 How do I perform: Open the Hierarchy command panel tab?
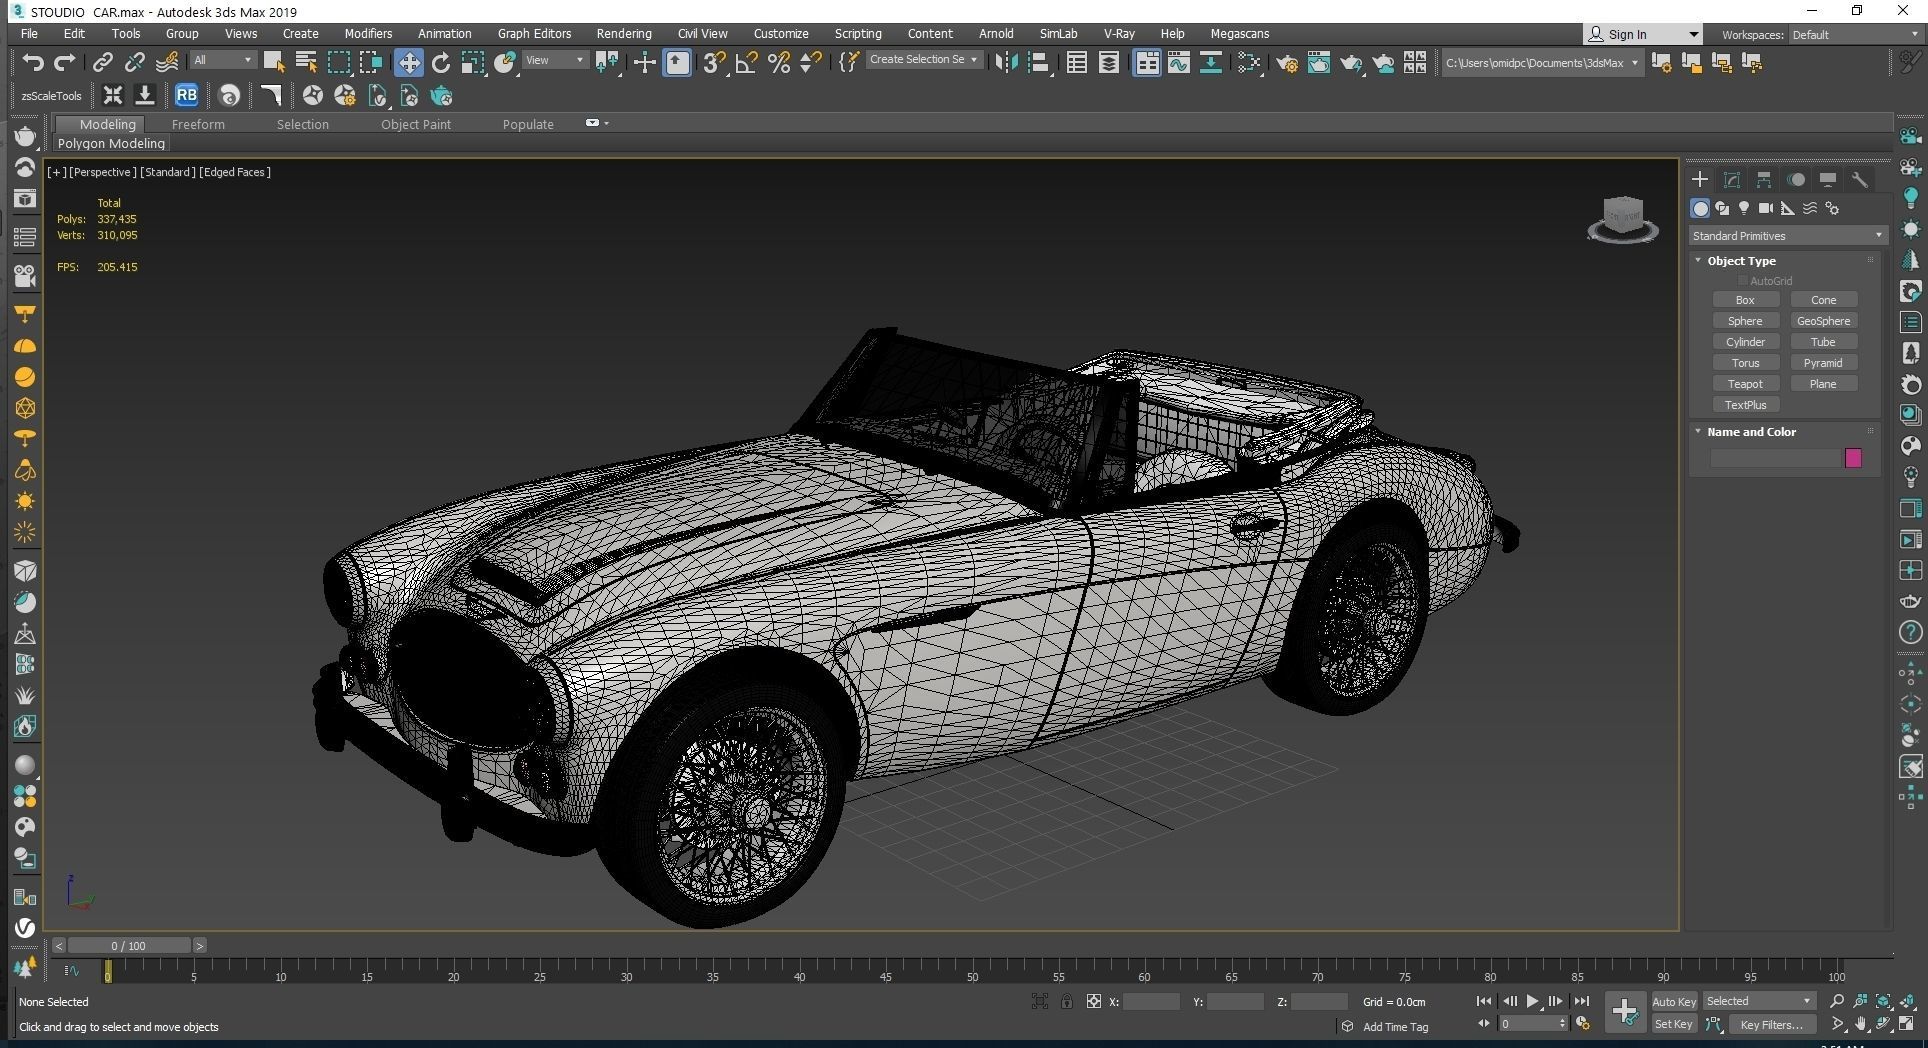[1764, 180]
